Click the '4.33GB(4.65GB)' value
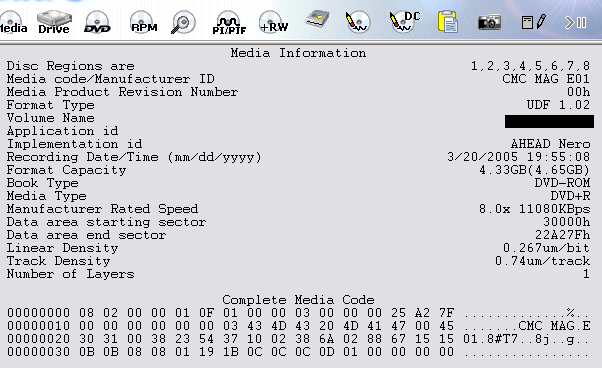Screen dimensions: 602x368 pyautogui.click(x=534, y=170)
